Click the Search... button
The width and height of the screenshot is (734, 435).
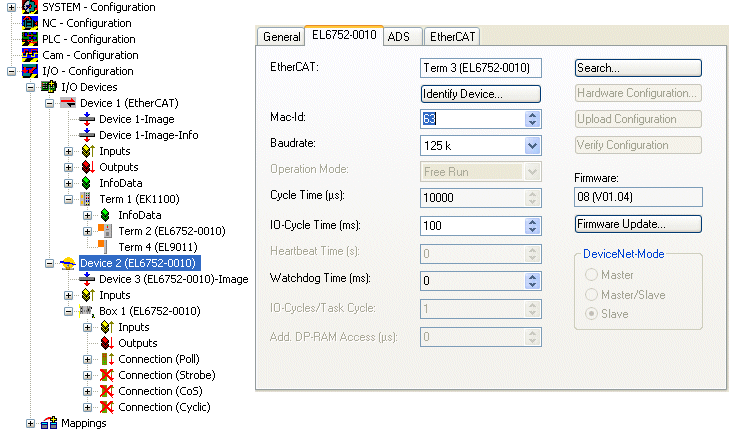pyautogui.click(x=638, y=68)
